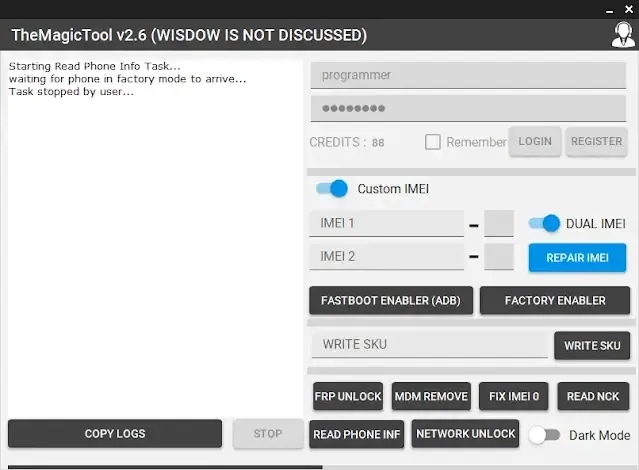Focus the WRITE SKU text field
Image resolution: width=639 pixels, height=470 pixels.
[430, 345]
